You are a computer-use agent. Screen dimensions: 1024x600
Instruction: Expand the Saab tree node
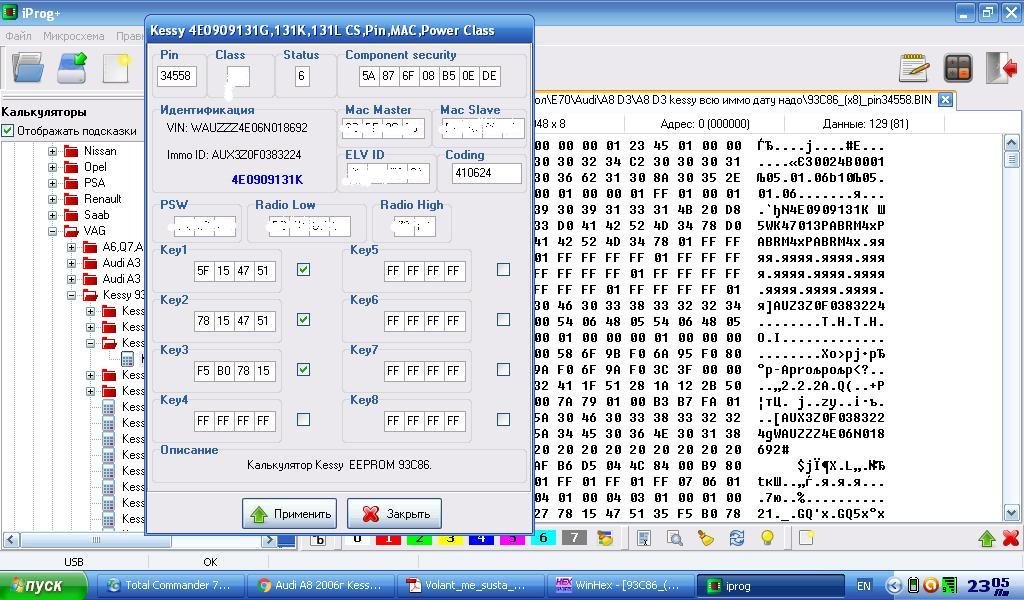(x=52, y=215)
